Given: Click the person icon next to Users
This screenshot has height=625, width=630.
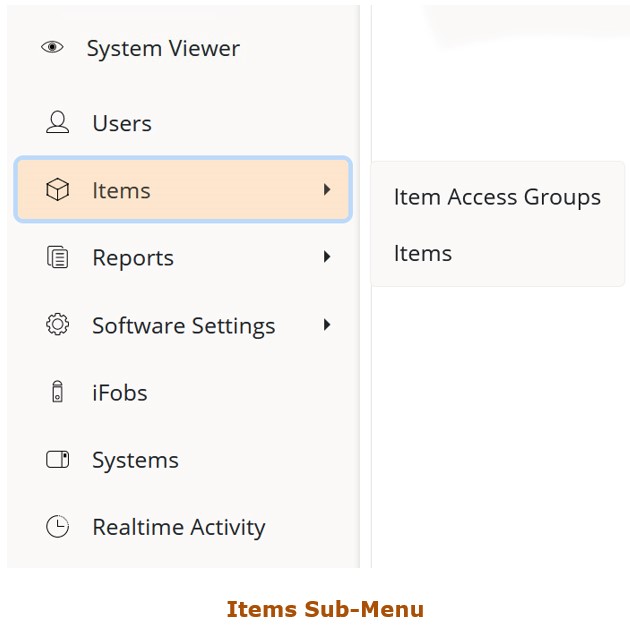Looking at the screenshot, I should tap(58, 123).
